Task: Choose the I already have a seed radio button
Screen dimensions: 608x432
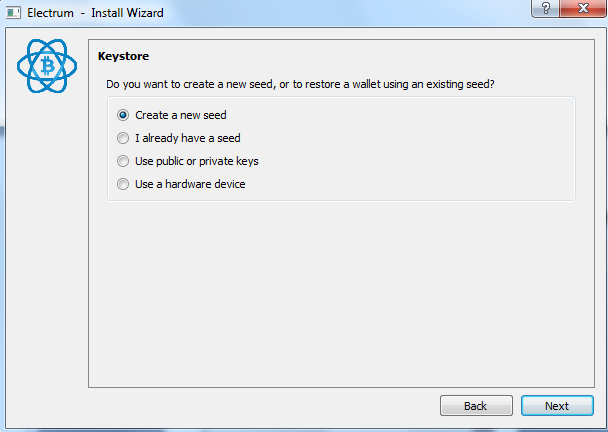Action: pyautogui.click(x=123, y=138)
